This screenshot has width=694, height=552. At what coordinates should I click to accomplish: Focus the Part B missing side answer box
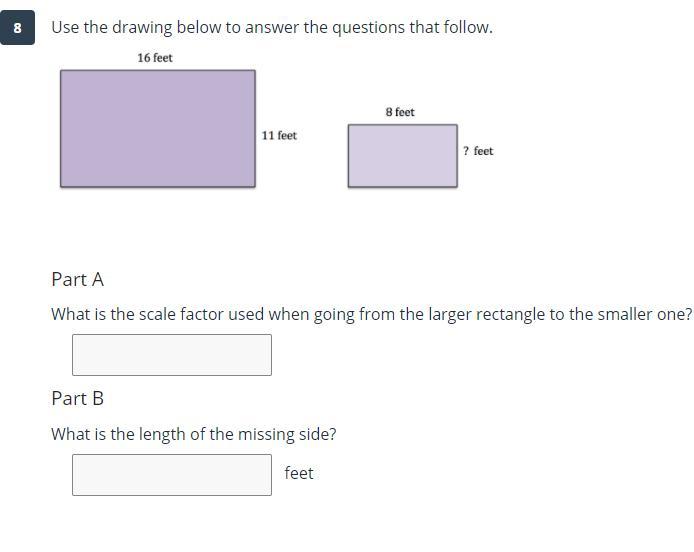point(171,475)
